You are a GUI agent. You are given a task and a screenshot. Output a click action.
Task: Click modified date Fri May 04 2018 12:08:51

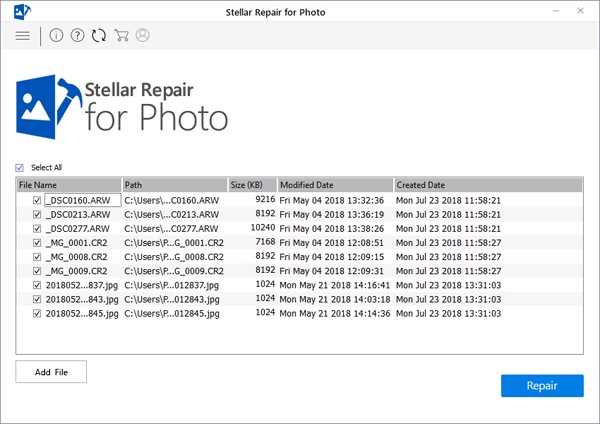(331, 243)
